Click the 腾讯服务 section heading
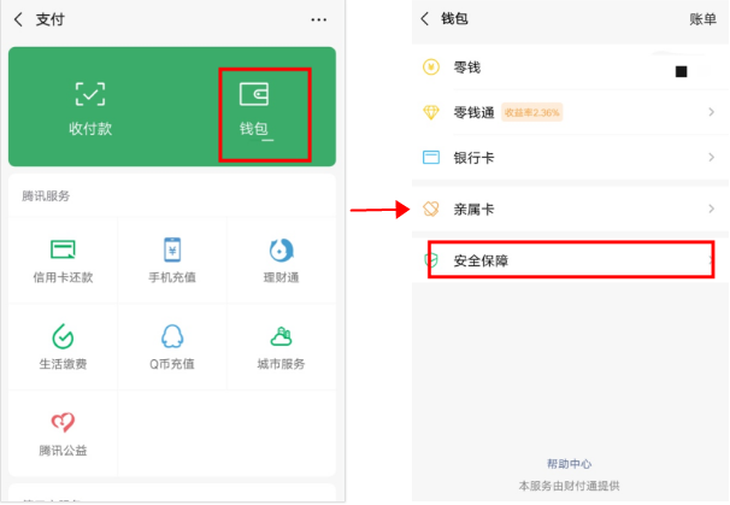730x505 pixels. 46,196
